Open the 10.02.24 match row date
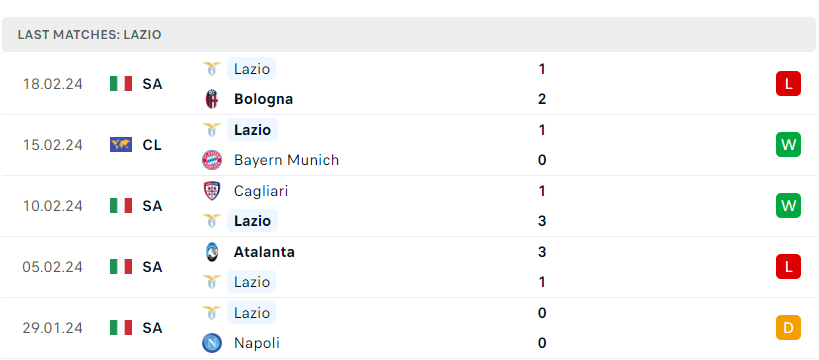The height and width of the screenshot is (360, 819). tap(52, 206)
